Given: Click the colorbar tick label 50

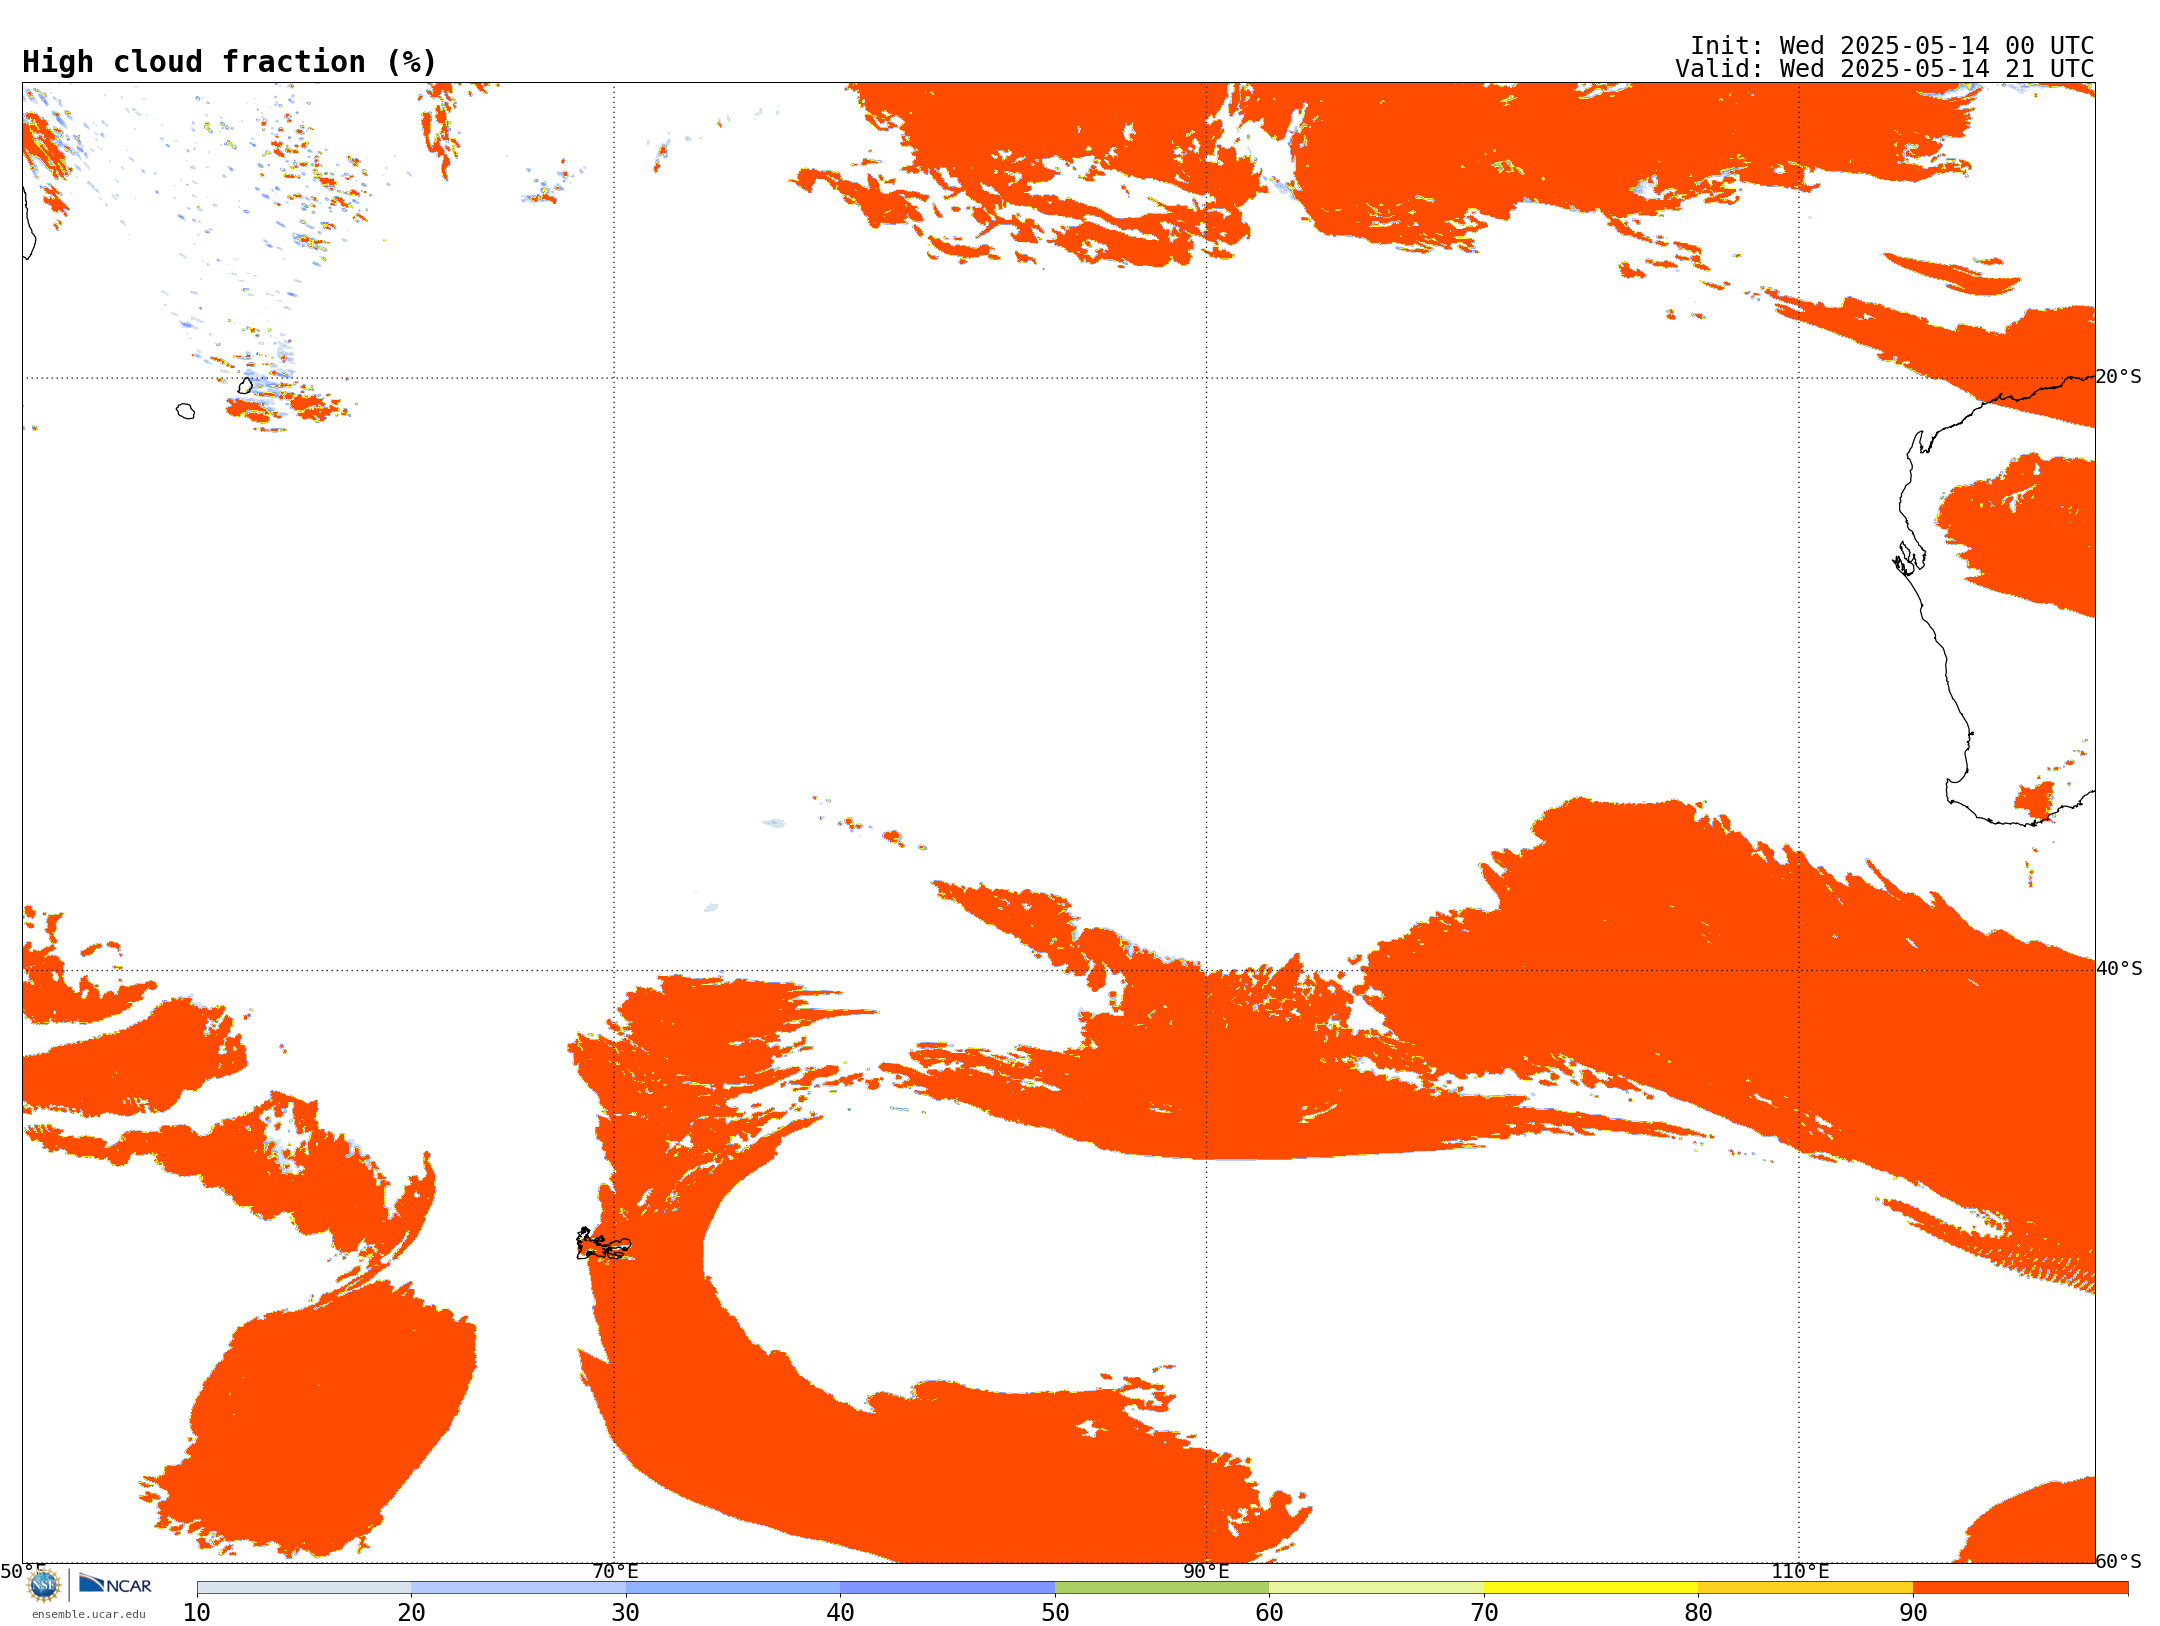Looking at the screenshot, I should [x=1055, y=1613].
